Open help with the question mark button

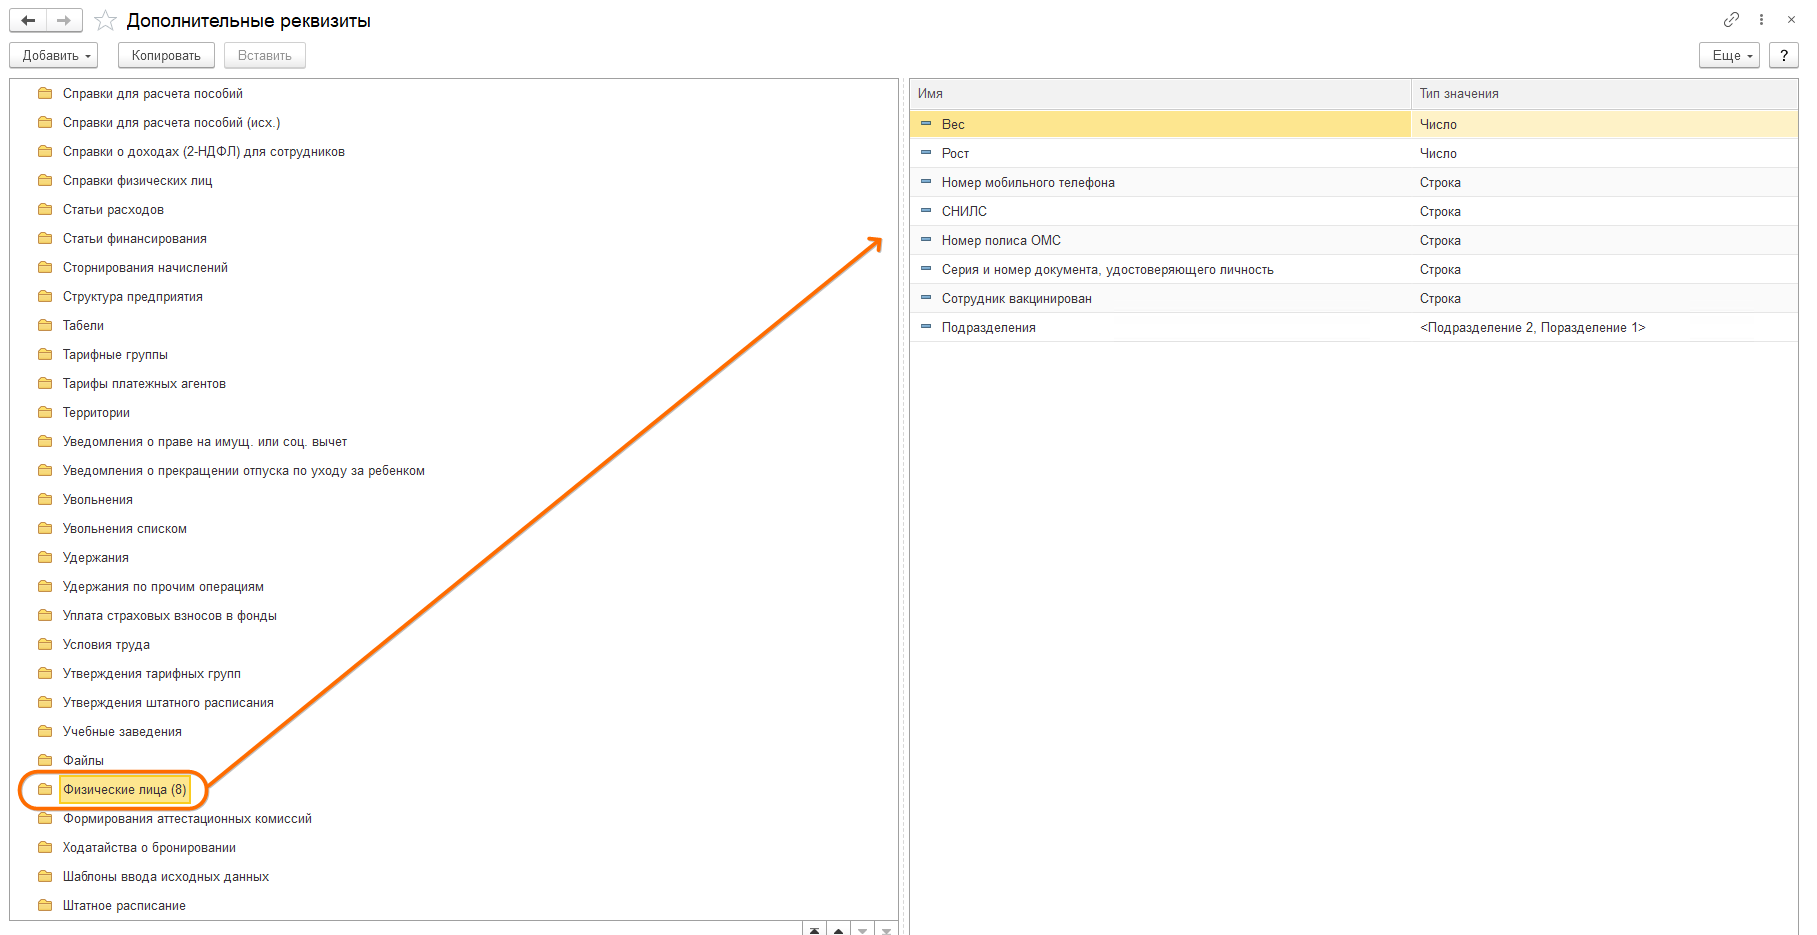point(1784,55)
